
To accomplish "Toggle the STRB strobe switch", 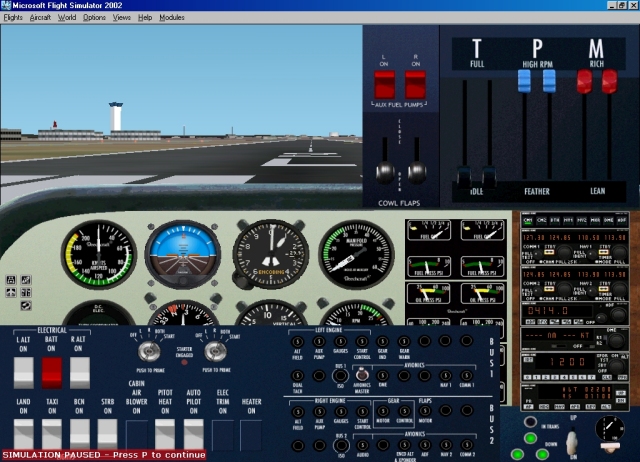I will point(107,434).
